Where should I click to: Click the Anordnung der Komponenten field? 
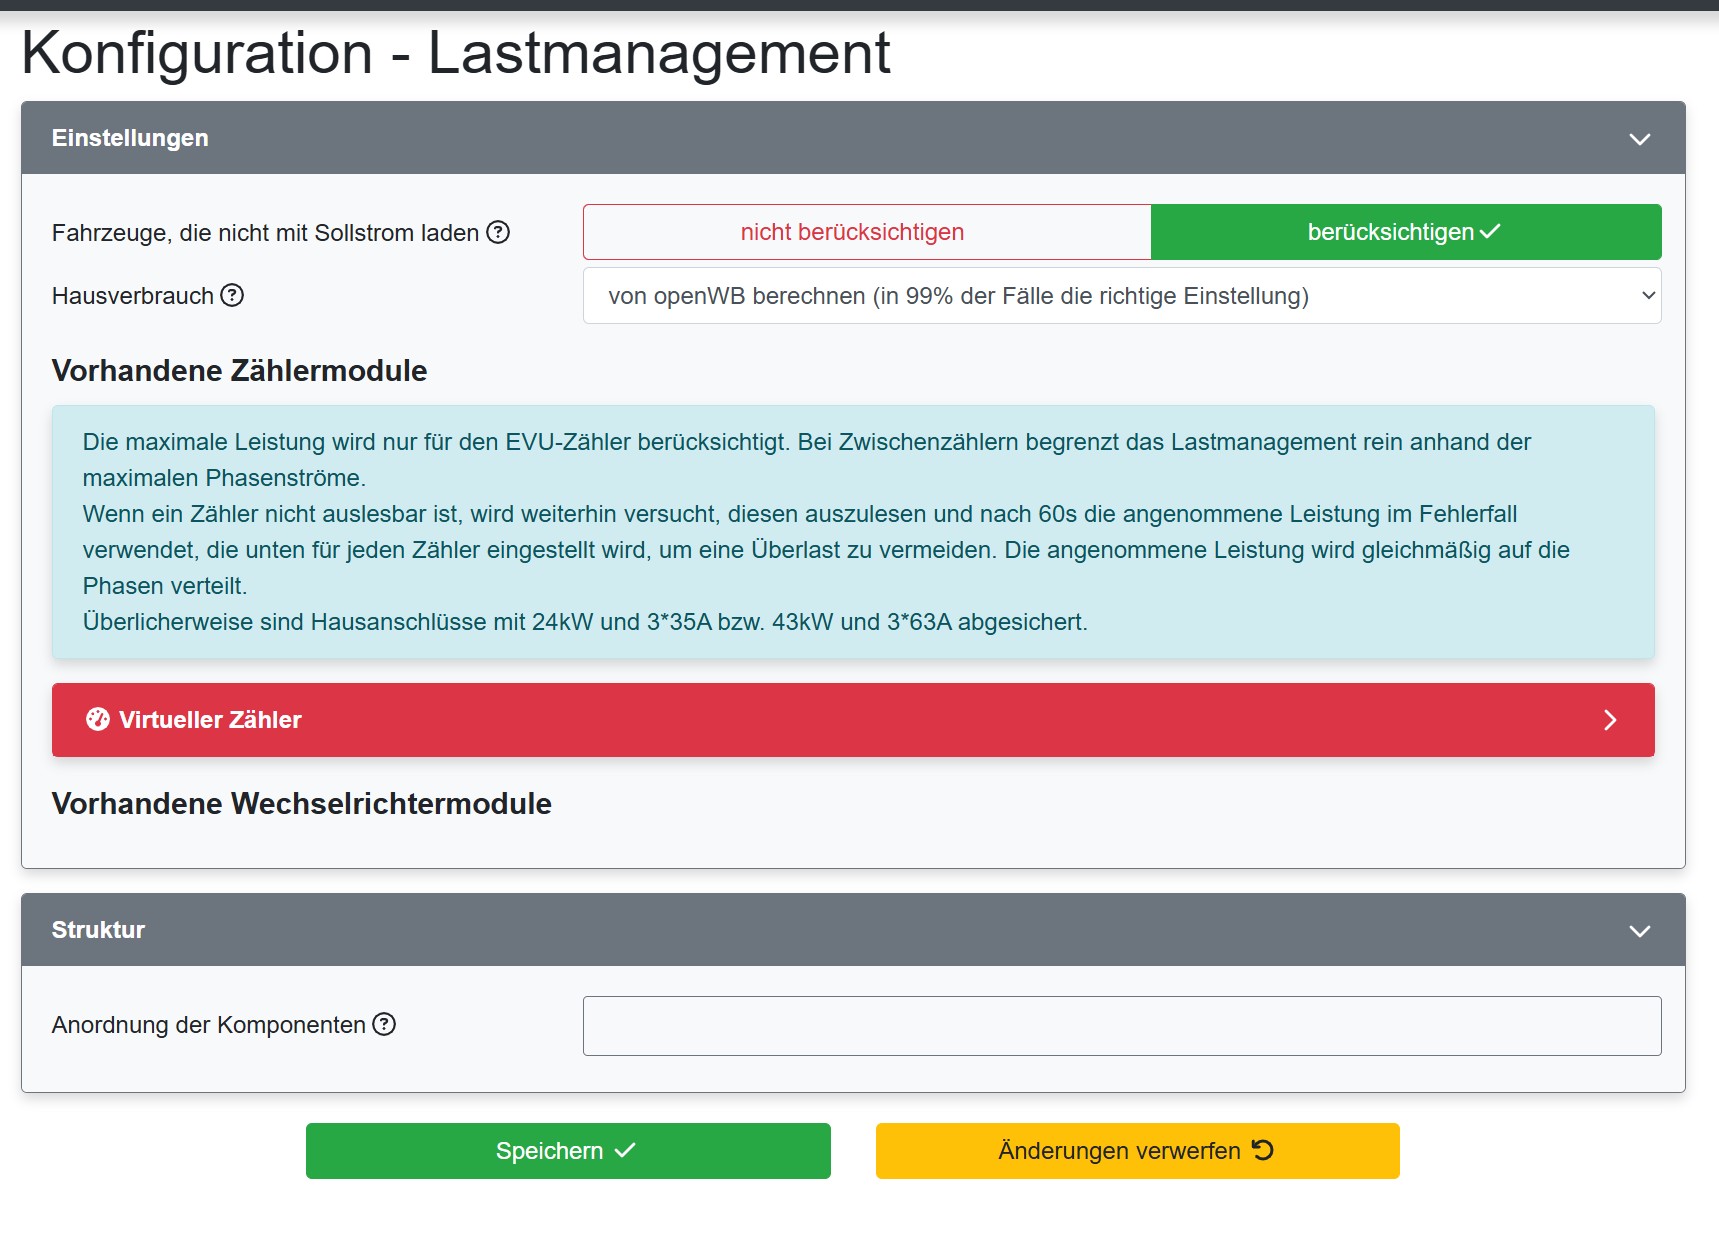coord(1122,1026)
